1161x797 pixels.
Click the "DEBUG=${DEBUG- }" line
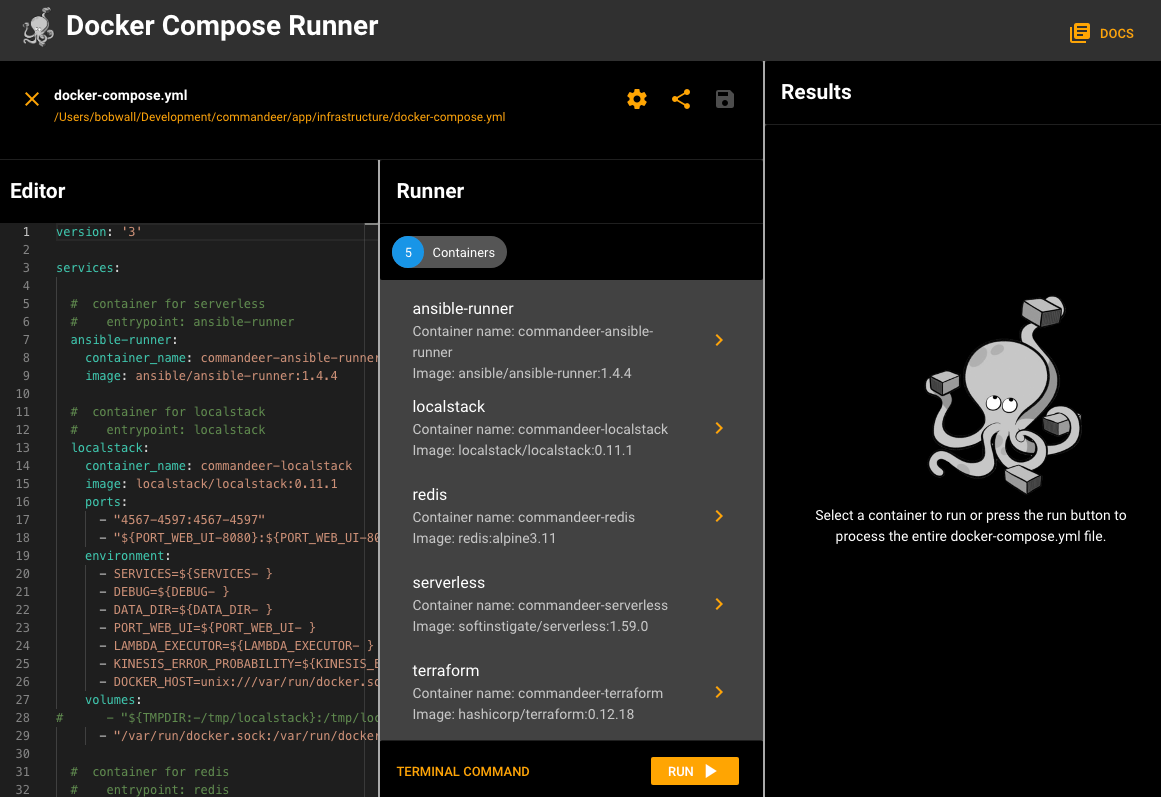point(164,592)
